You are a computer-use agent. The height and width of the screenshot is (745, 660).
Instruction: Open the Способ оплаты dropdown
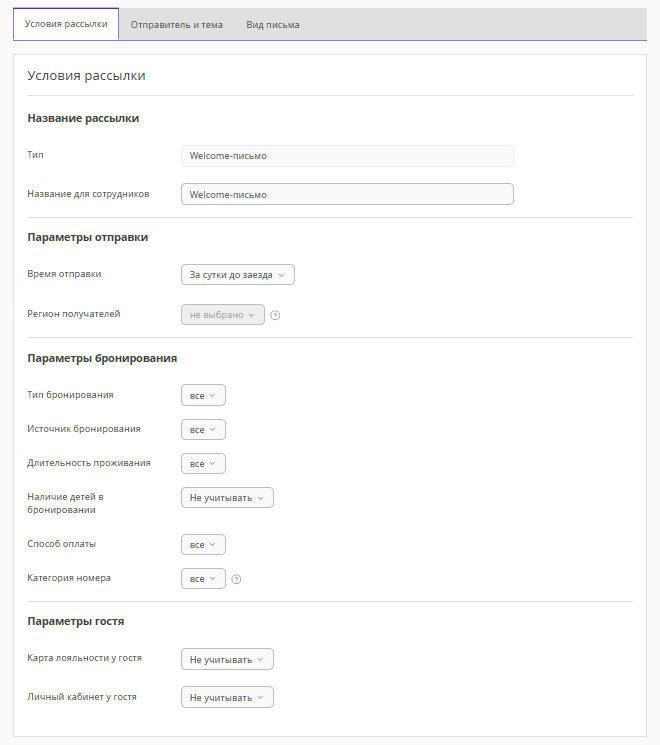click(x=203, y=545)
